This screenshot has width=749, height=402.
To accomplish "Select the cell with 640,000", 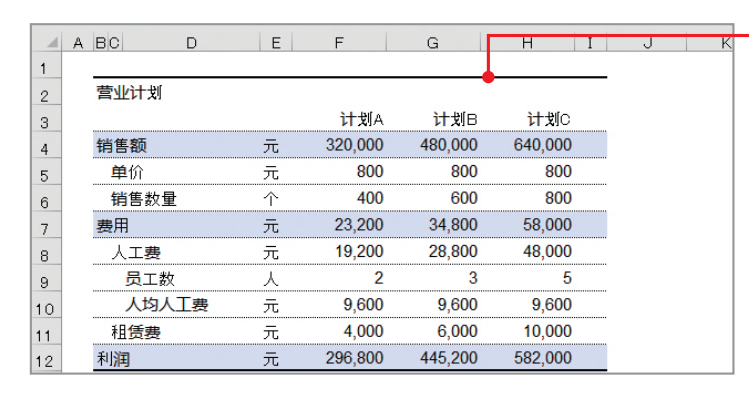I will (x=543, y=145).
